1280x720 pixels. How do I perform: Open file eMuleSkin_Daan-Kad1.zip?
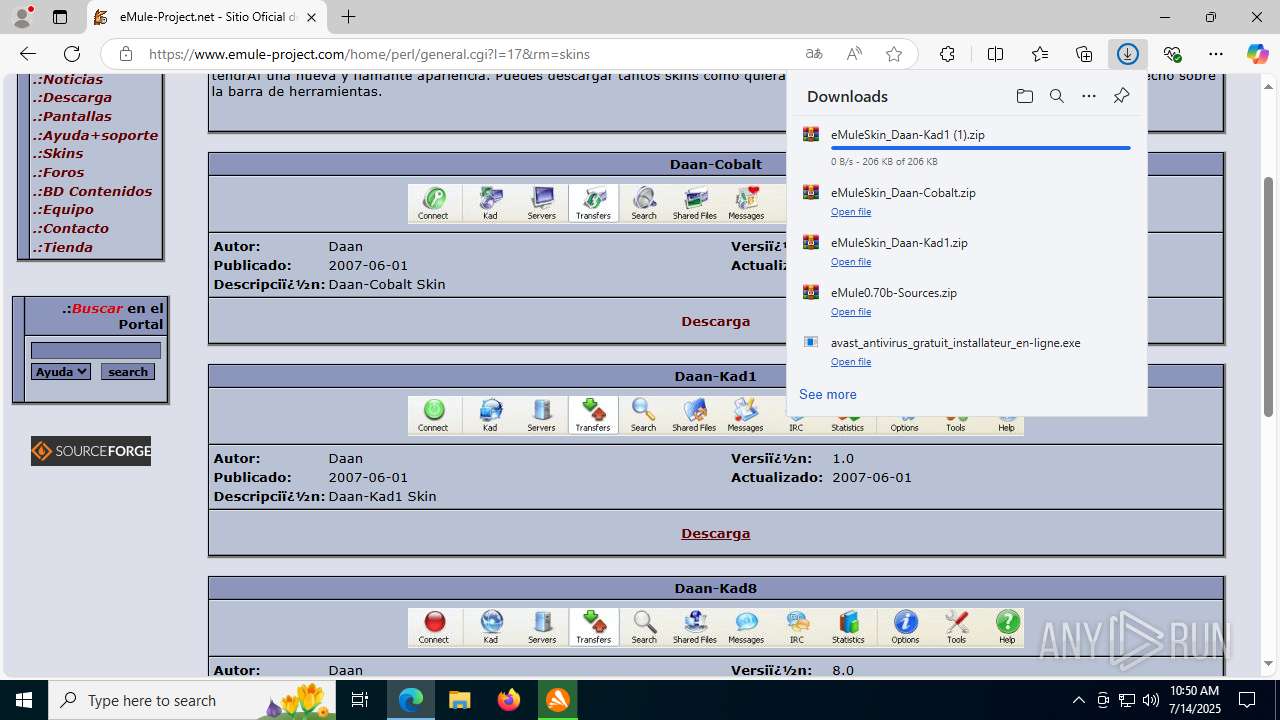pos(851,262)
